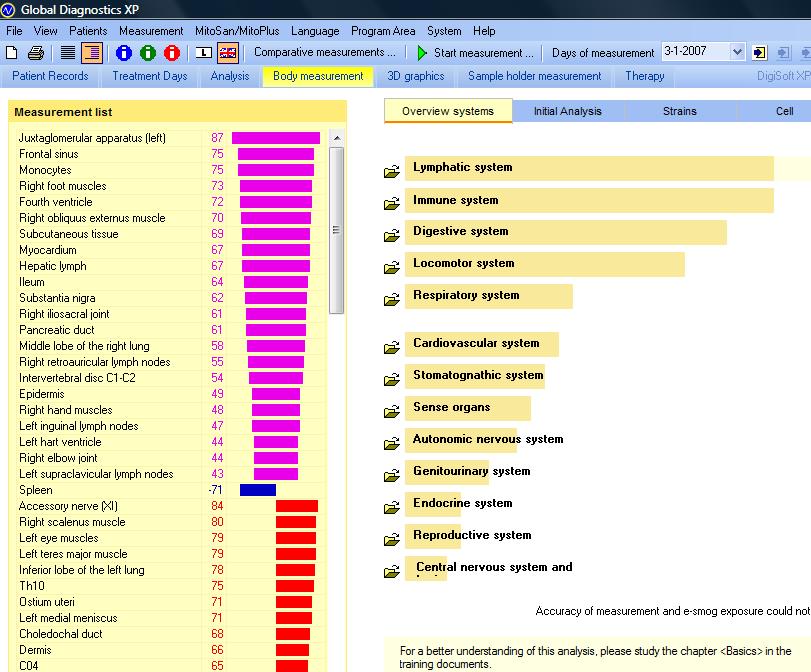The height and width of the screenshot is (672, 811).
Task: Open folder icon for Endocrine system
Action: tap(392, 507)
